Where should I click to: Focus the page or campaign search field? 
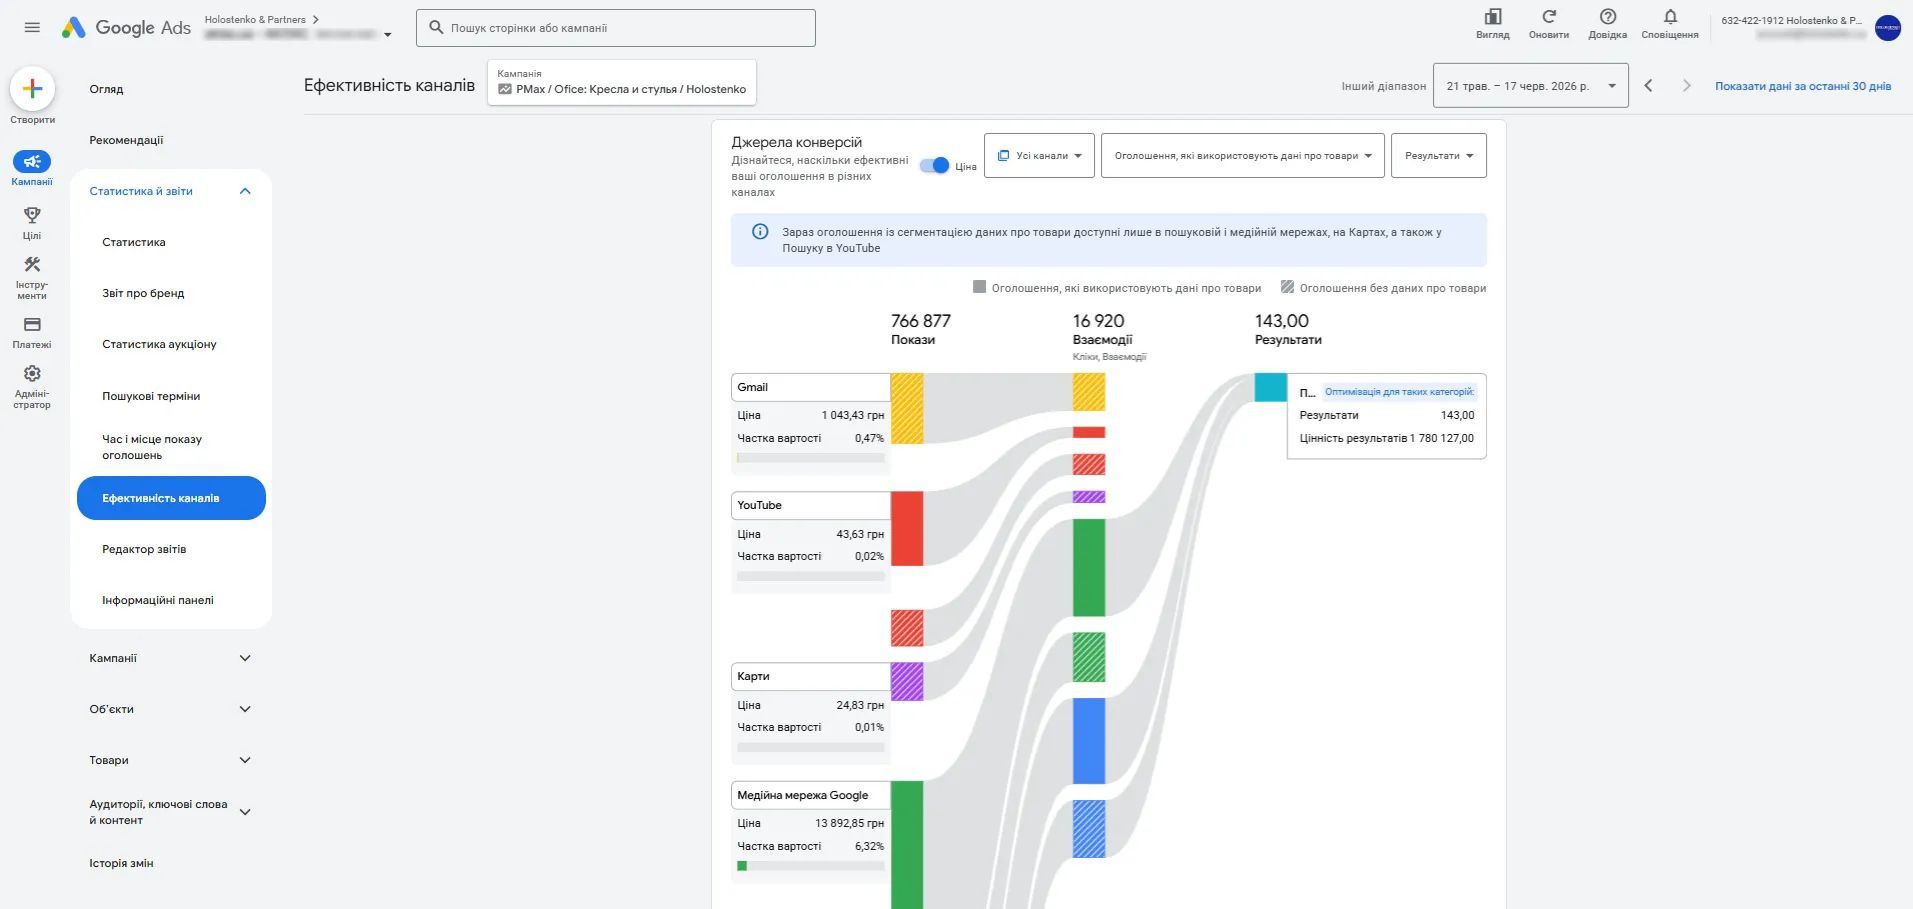tap(616, 28)
